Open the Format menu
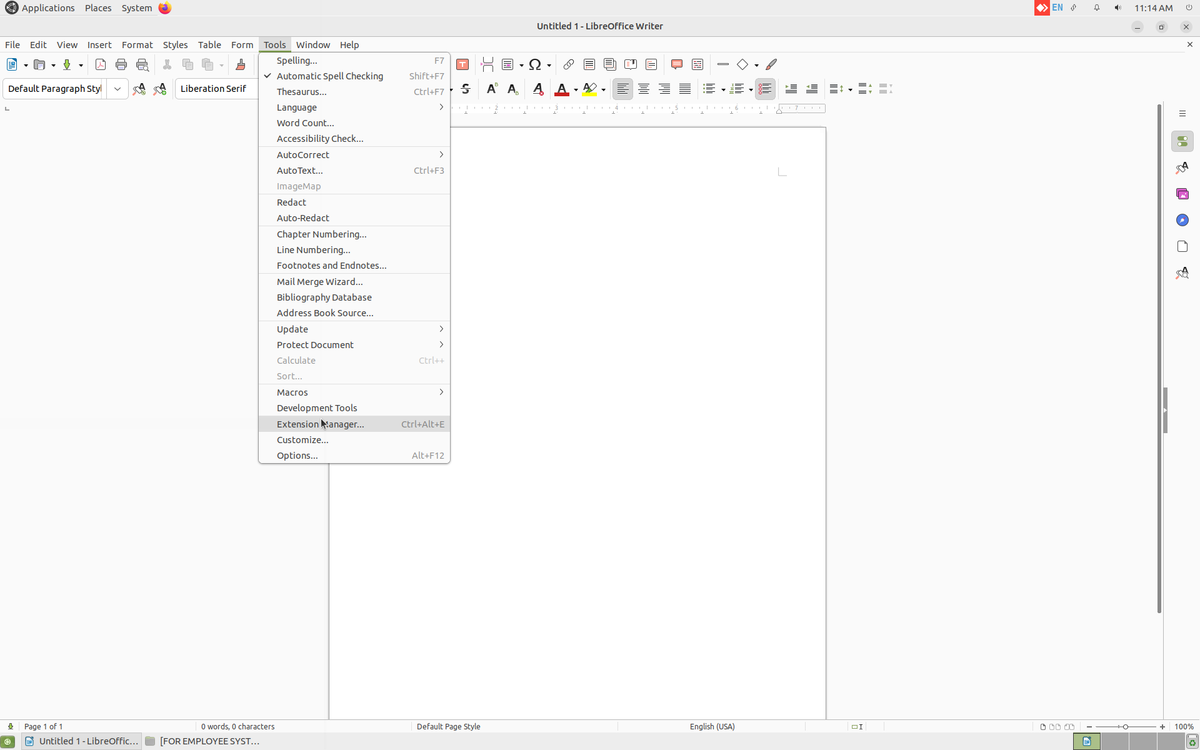Image resolution: width=1200 pixels, height=750 pixels. (137, 44)
